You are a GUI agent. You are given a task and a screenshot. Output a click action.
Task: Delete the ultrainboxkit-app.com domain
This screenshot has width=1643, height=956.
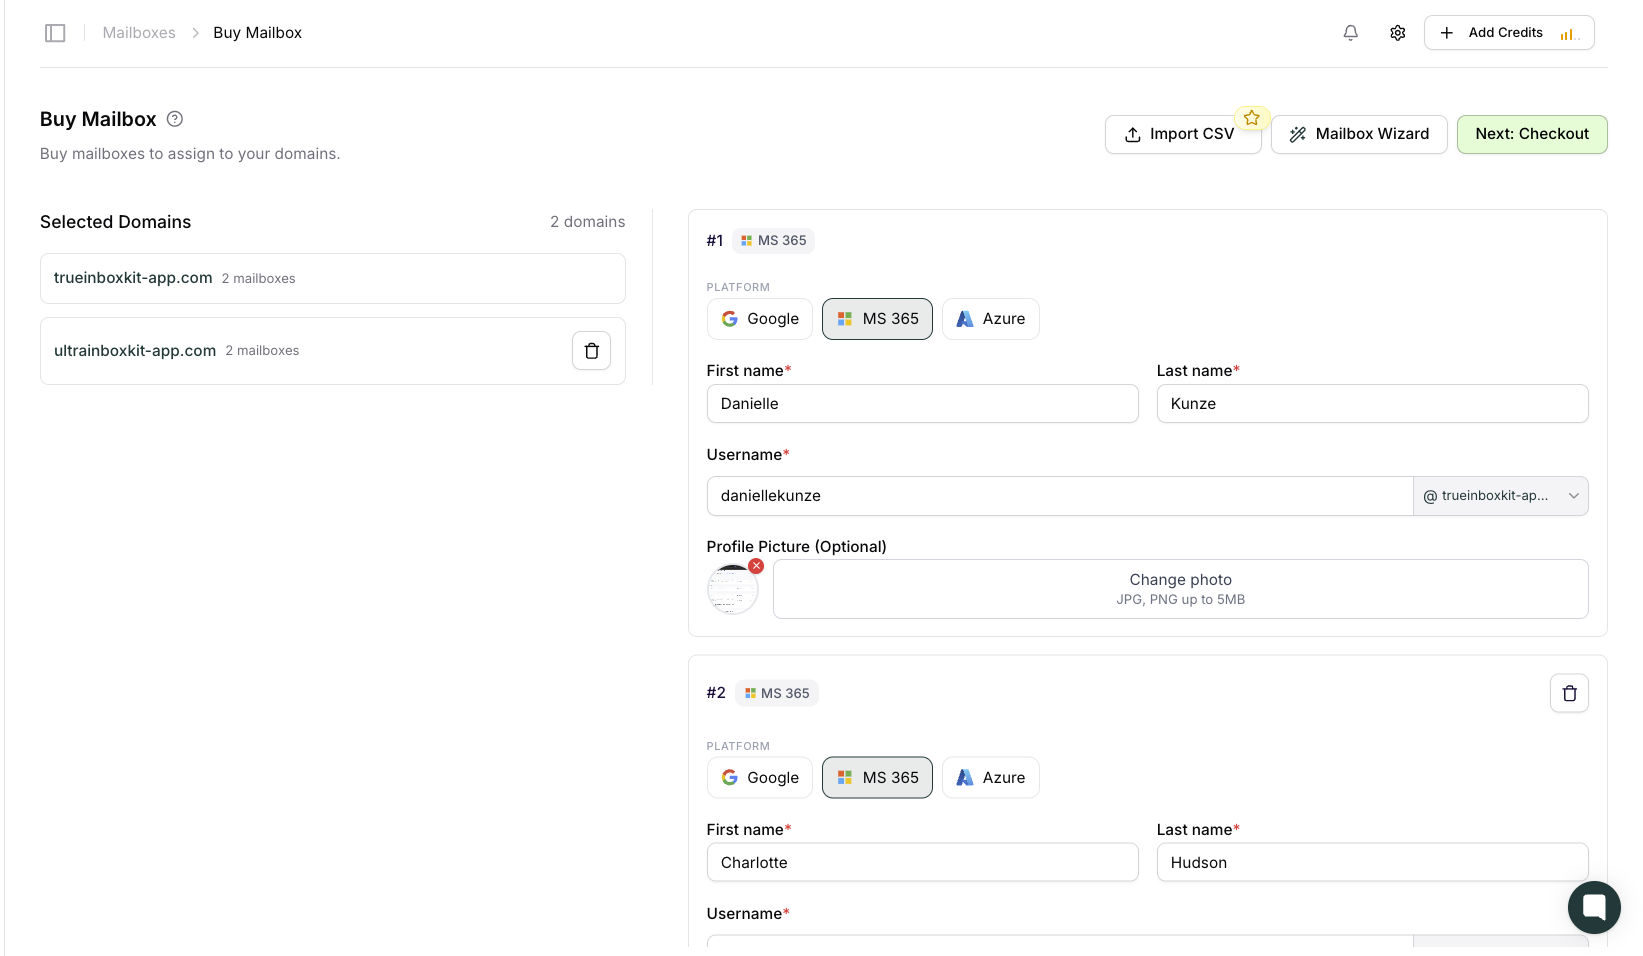click(x=591, y=351)
